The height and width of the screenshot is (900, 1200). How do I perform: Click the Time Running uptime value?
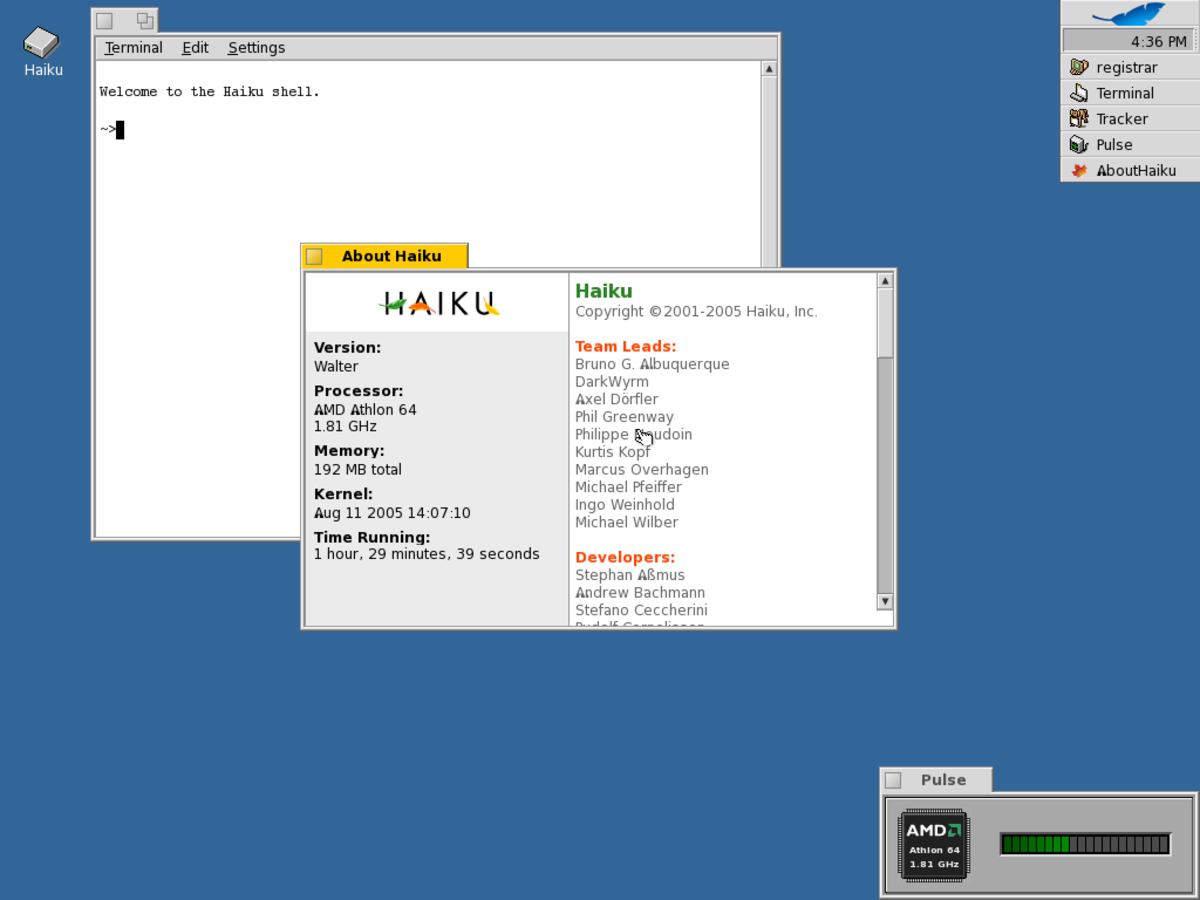pyautogui.click(x=427, y=554)
